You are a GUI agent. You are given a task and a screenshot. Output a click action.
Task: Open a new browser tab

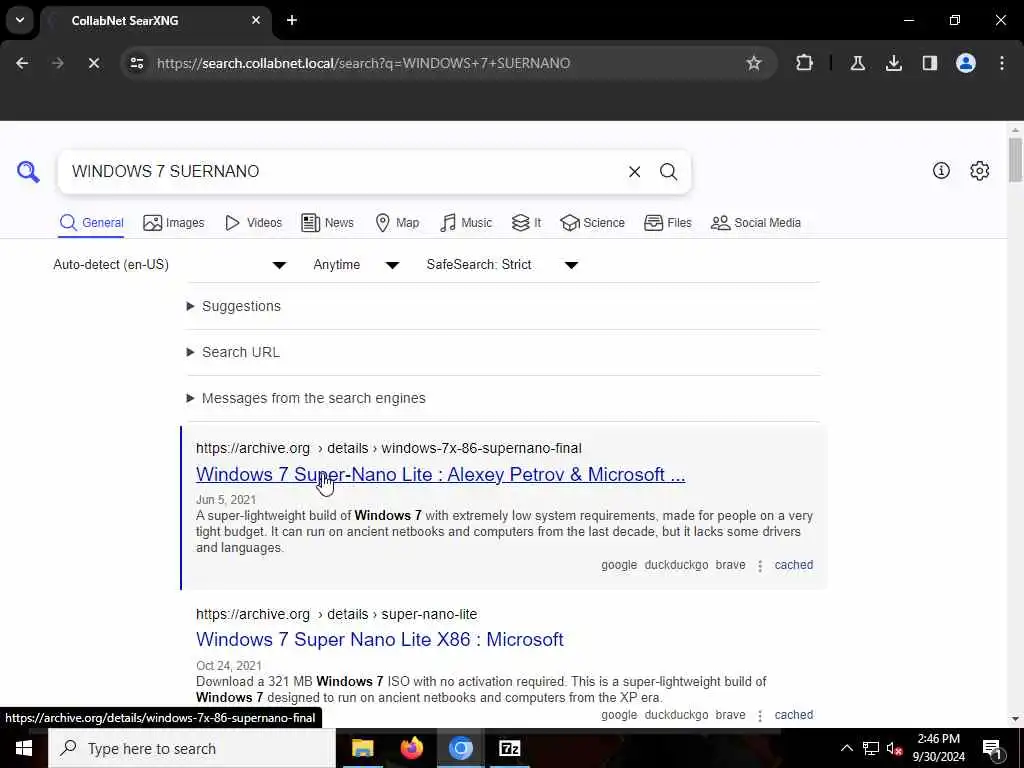[x=292, y=20]
